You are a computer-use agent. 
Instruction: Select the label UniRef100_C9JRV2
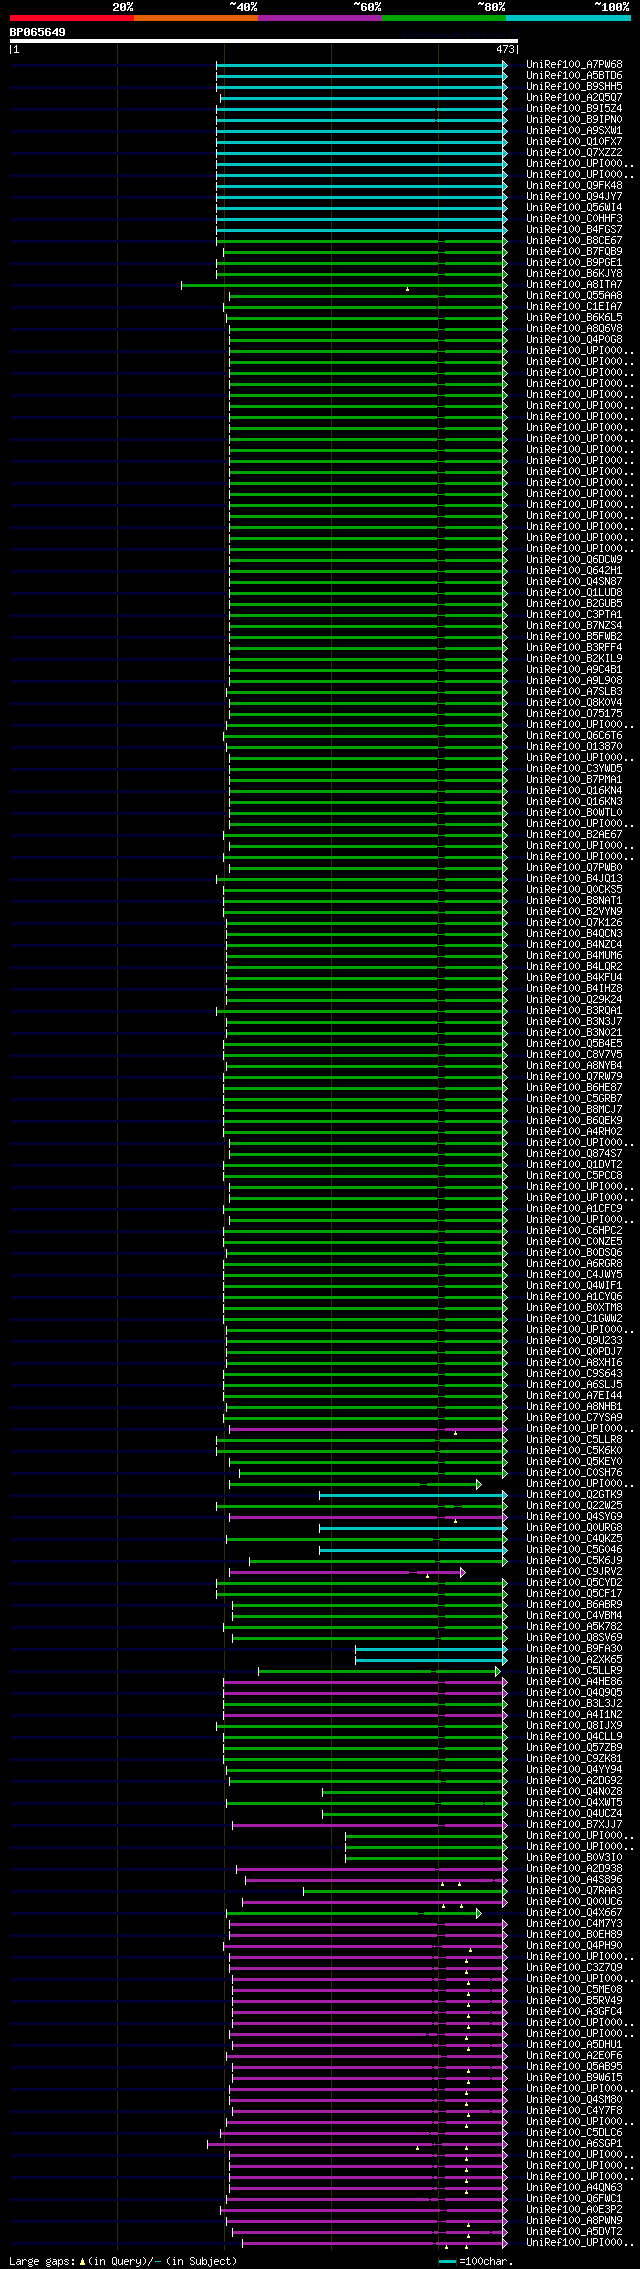(x=574, y=1572)
